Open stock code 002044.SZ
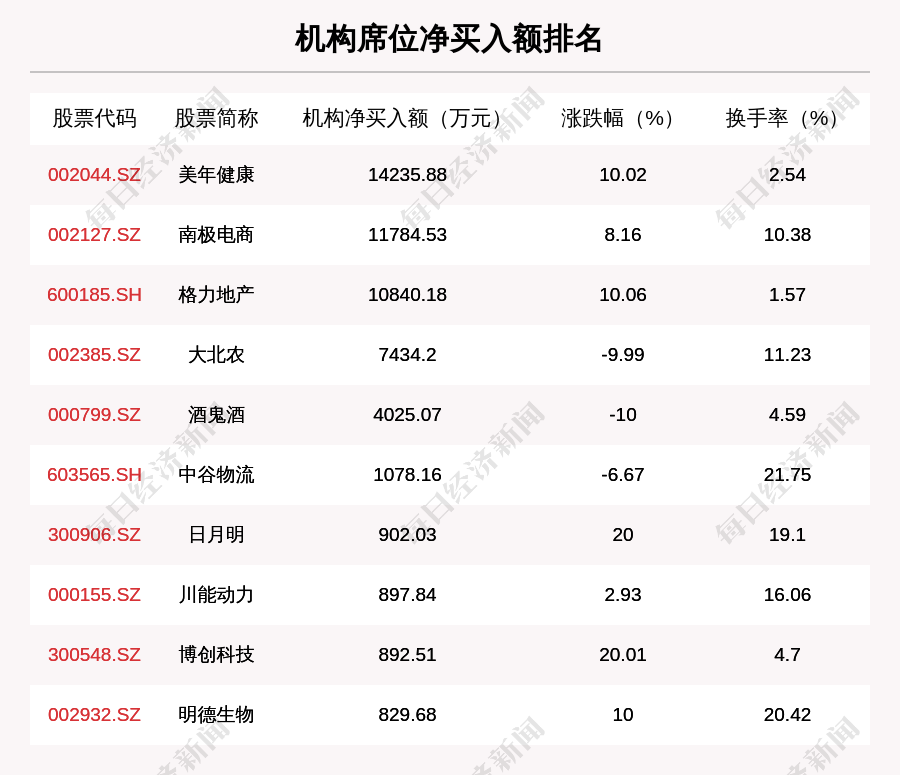 pyautogui.click(x=95, y=175)
